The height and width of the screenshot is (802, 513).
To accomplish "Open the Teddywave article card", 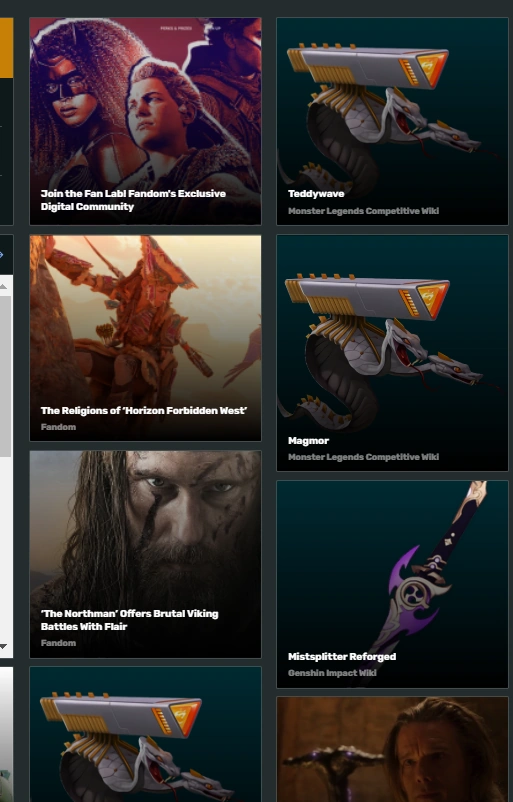I will (x=392, y=121).
